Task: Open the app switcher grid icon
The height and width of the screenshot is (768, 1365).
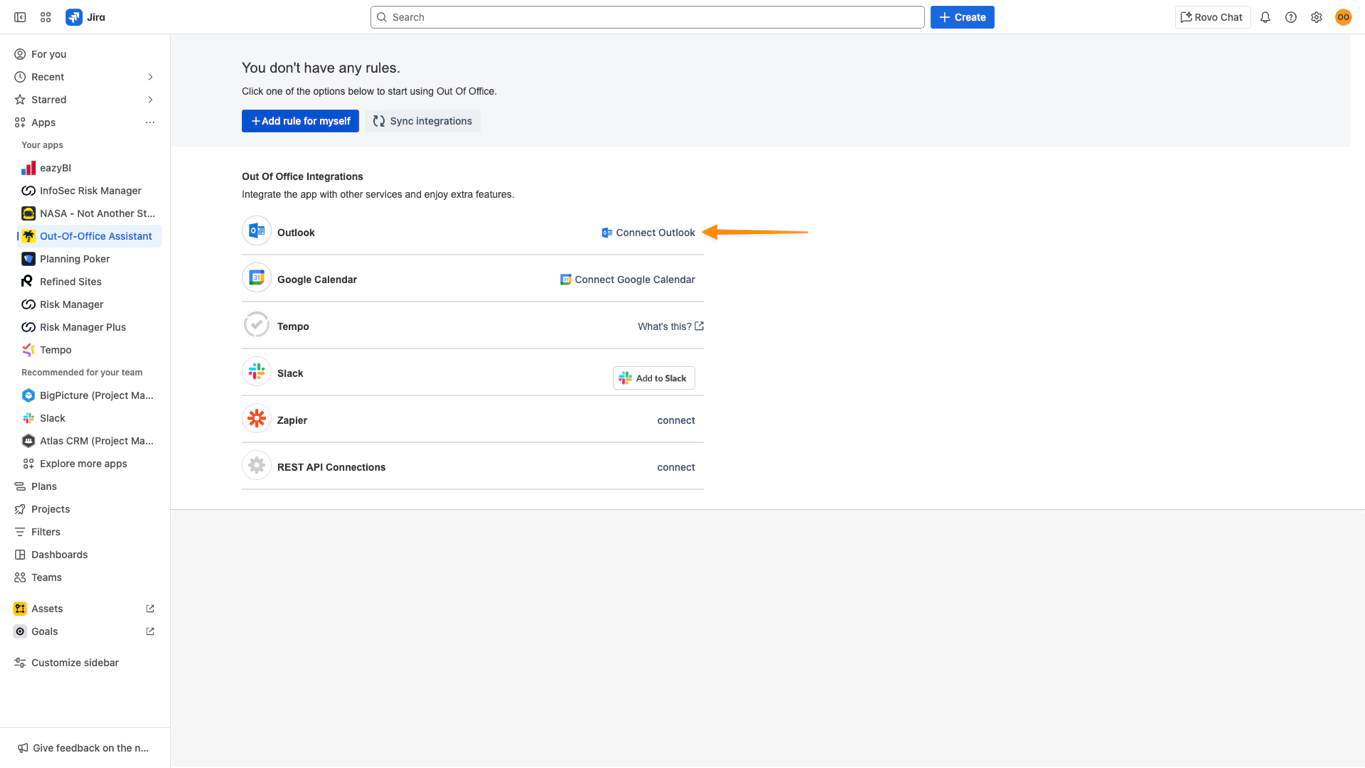Action: (x=46, y=17)
